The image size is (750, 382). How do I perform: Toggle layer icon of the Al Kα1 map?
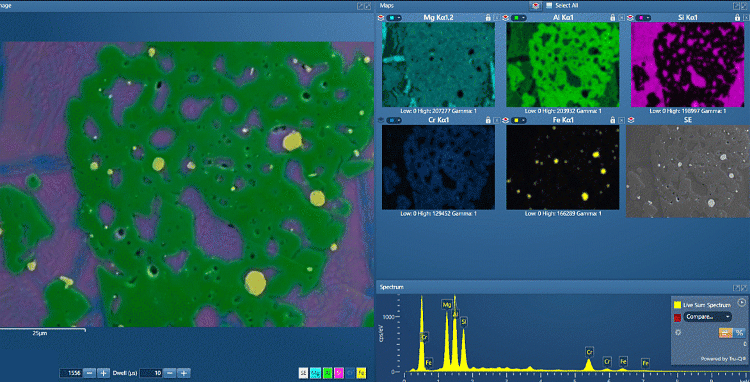point(505,17)
